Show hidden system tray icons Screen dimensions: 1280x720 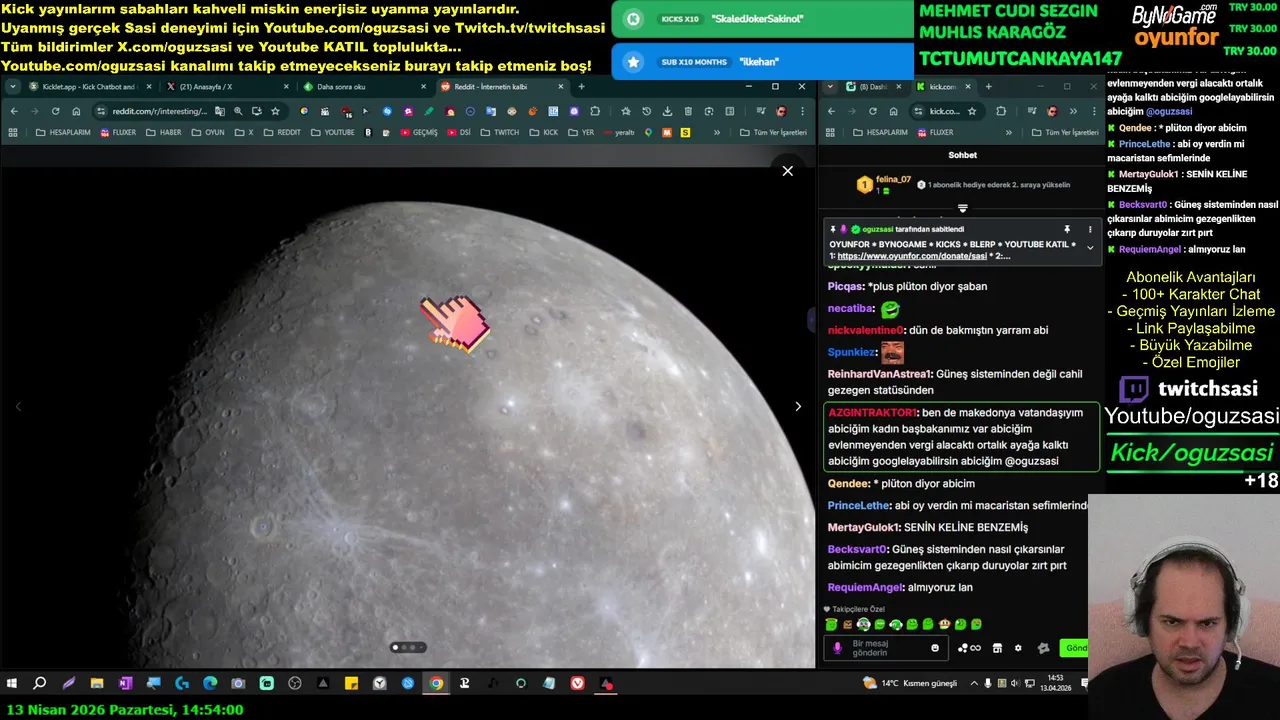tap(974, 683)
